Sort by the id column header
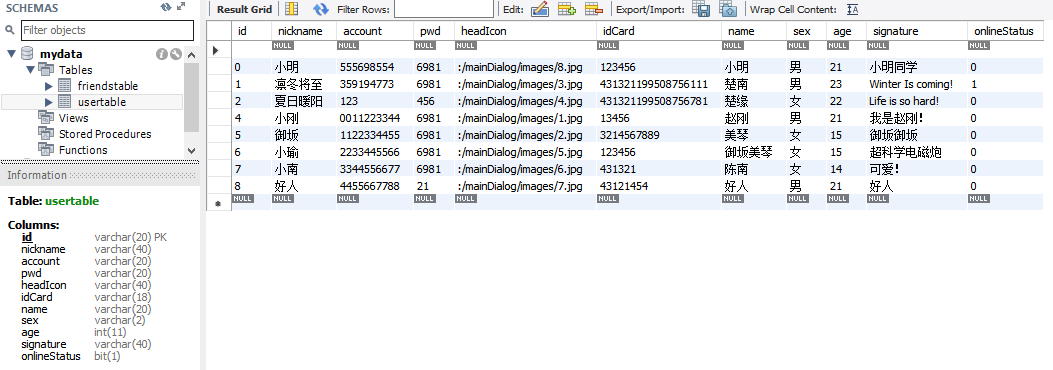Image resolution: width=1053 pixels, height=370 pixels. (251, 31)
